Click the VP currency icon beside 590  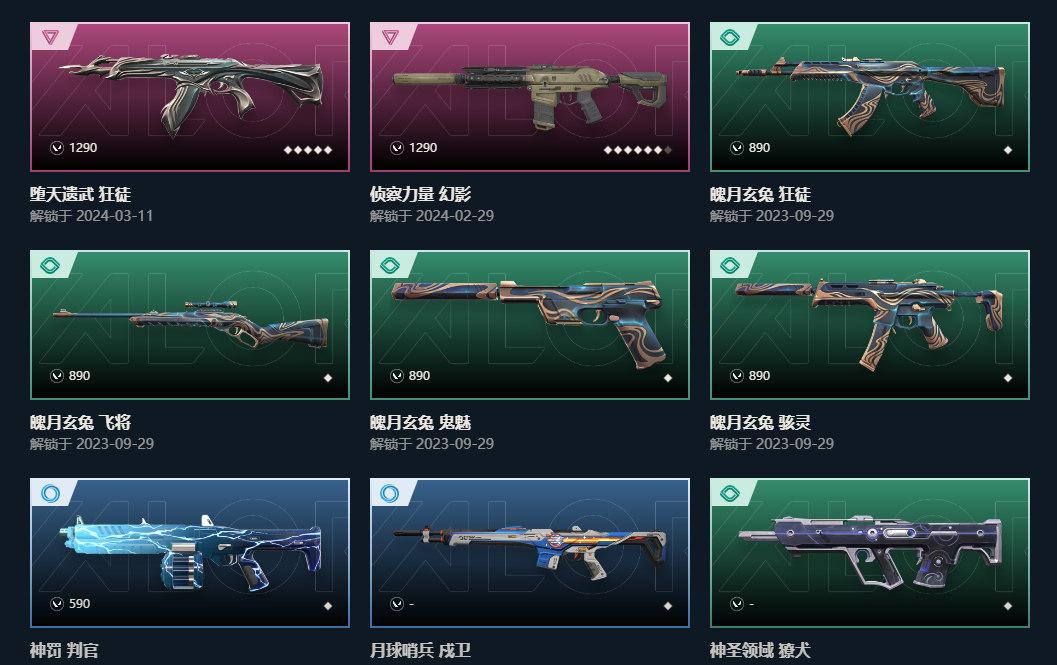tap(57, 604)
